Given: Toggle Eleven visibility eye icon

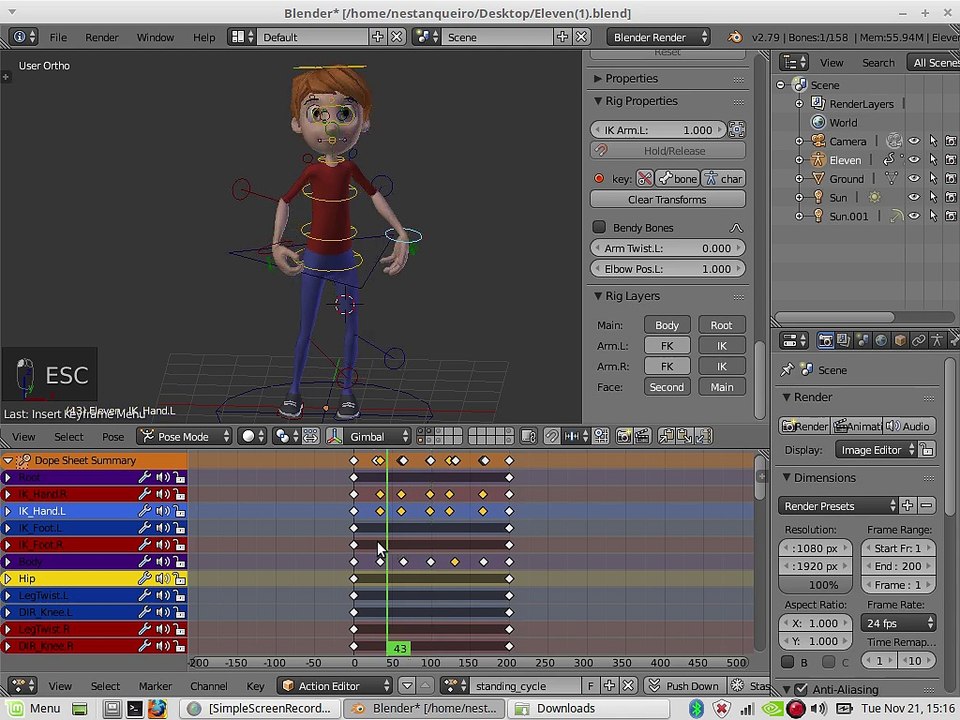Looking at the screenshot, I should pyautogui.click(x=913, y=160).
